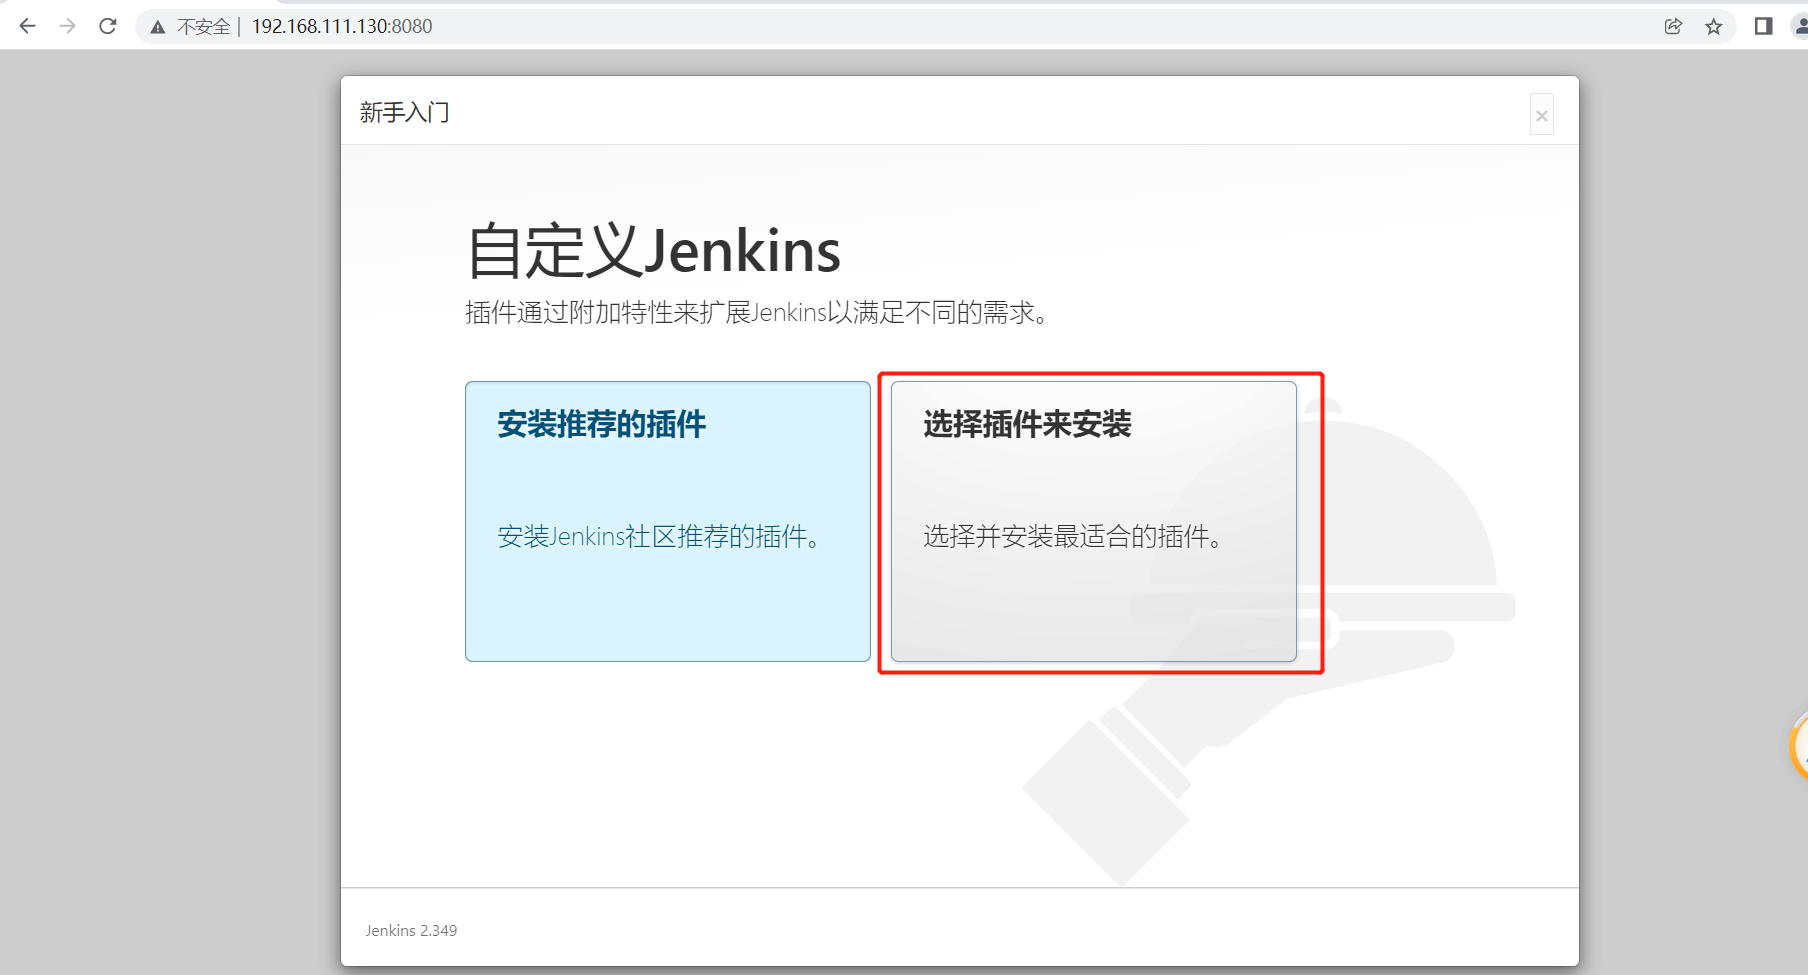Go back to the previous browser page
Screen dimensions: 1808x975
28,26
